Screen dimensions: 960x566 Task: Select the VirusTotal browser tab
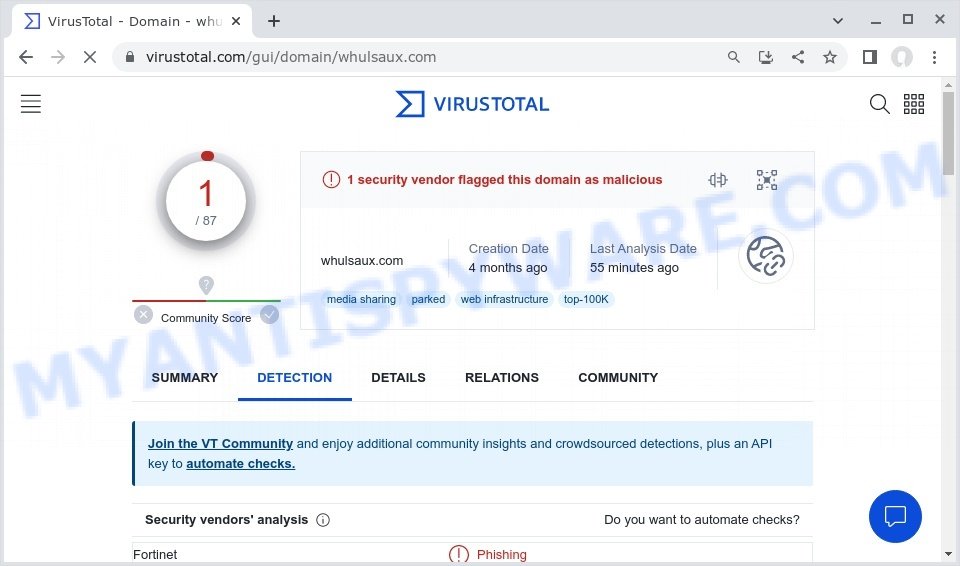(132, 21)
